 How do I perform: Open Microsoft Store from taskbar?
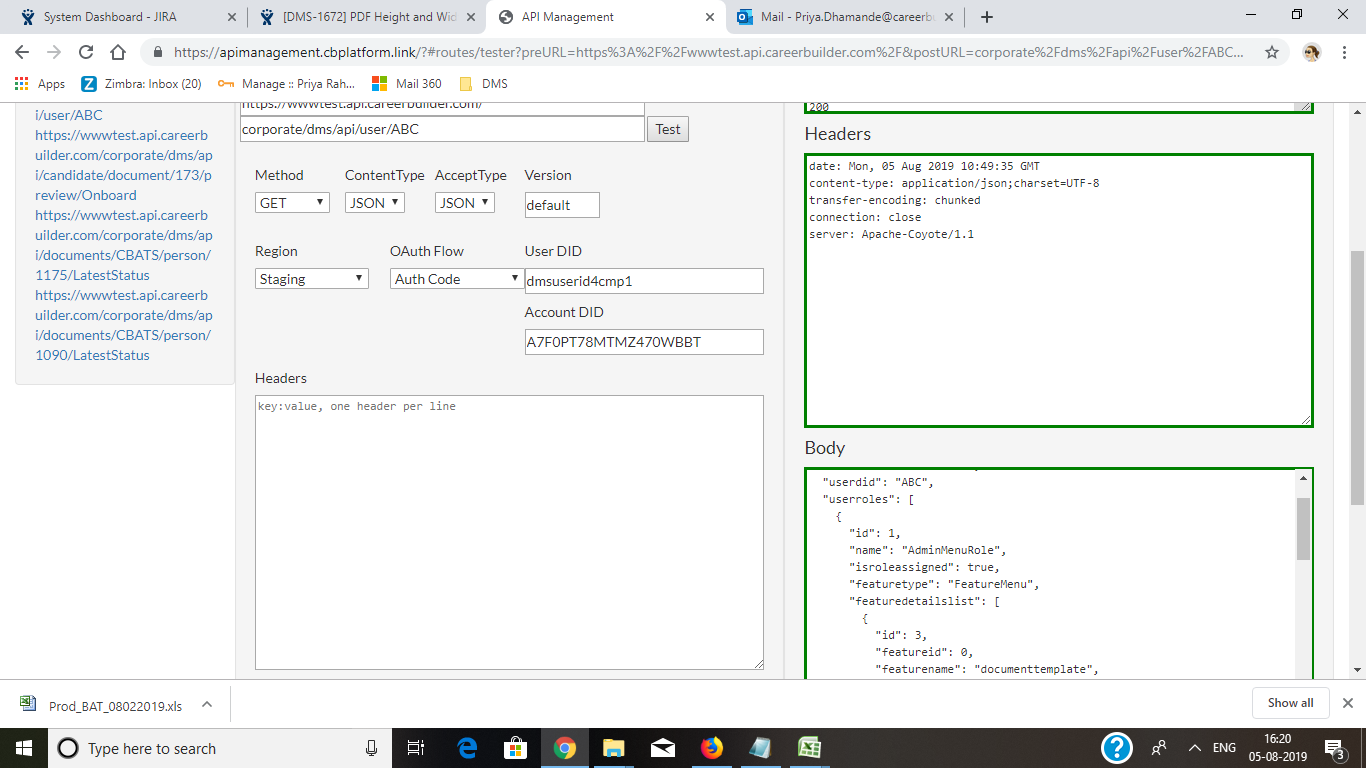(x=516, y=748)
